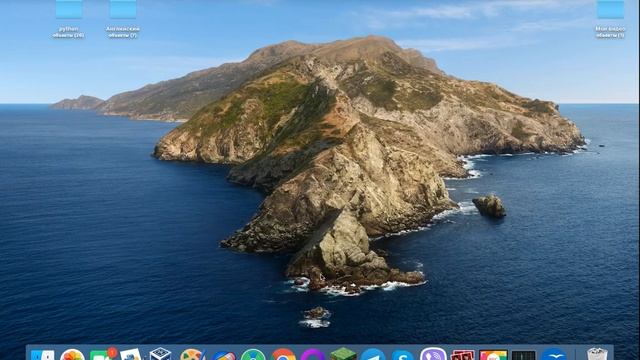Launch the blue bird app in the Dock
640x360 pixels.
tap(553, 355)
